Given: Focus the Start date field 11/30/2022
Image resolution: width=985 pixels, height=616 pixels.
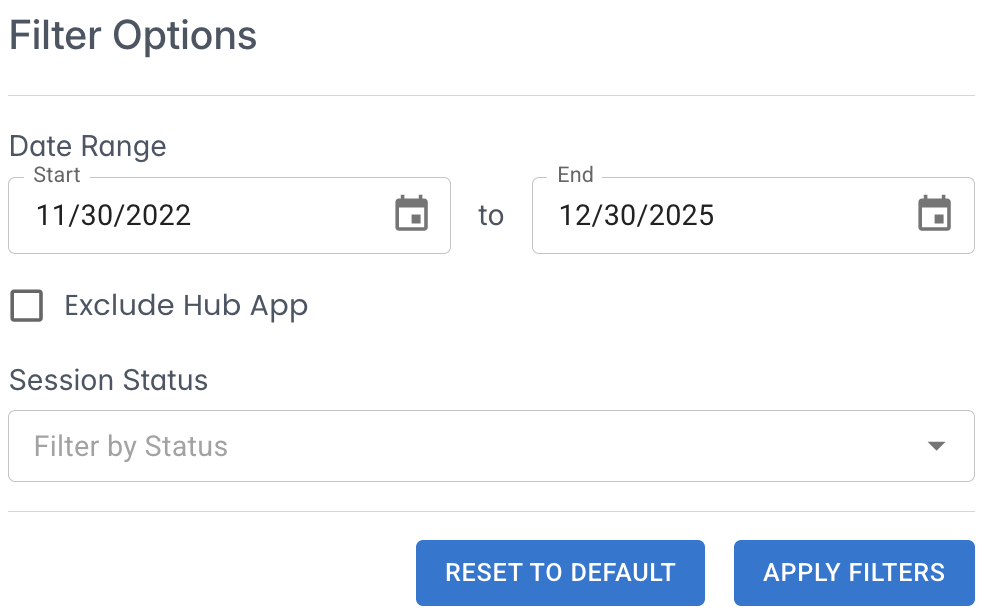Looking at the screenshot, I should point(200,215).
